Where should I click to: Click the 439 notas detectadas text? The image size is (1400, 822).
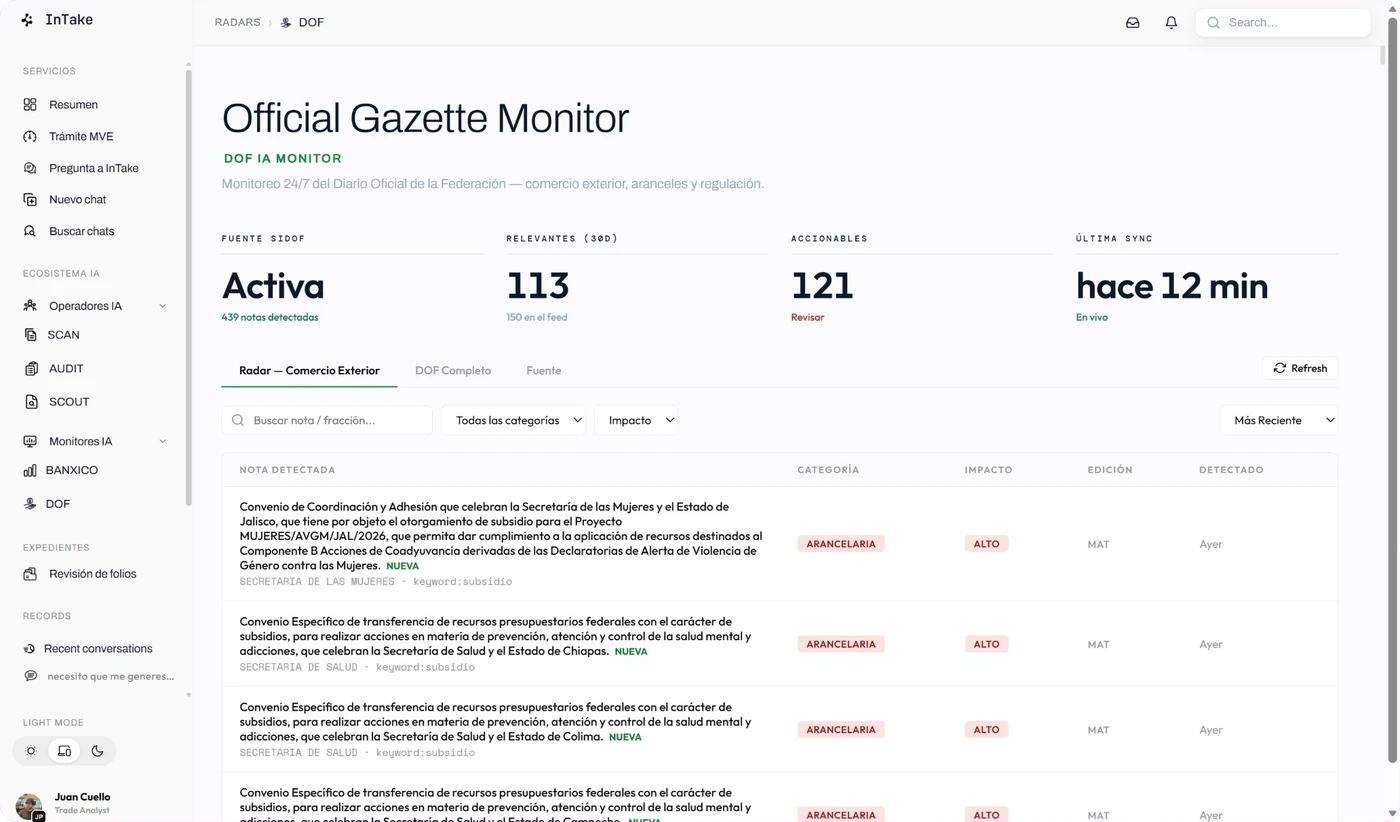[270, 317]
